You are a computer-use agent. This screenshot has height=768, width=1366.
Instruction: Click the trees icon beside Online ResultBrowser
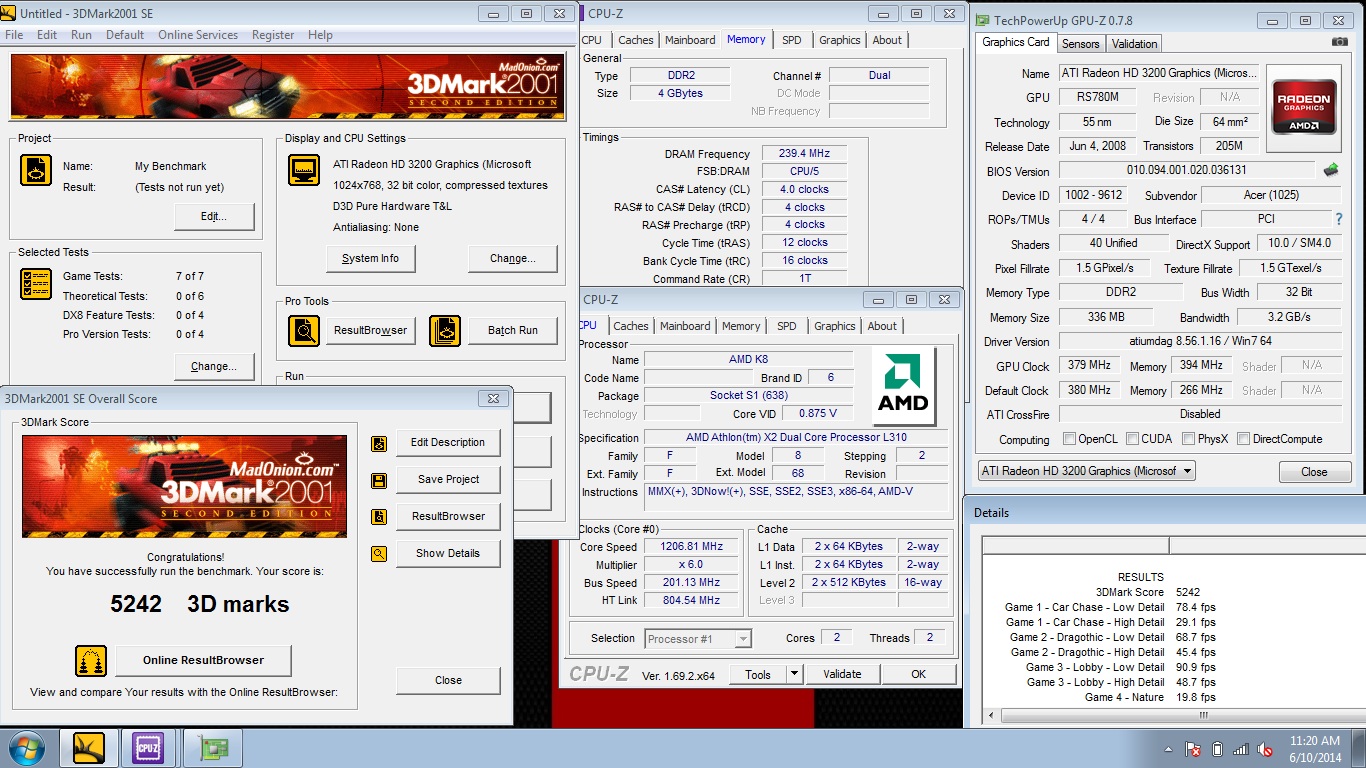[91, 661]
